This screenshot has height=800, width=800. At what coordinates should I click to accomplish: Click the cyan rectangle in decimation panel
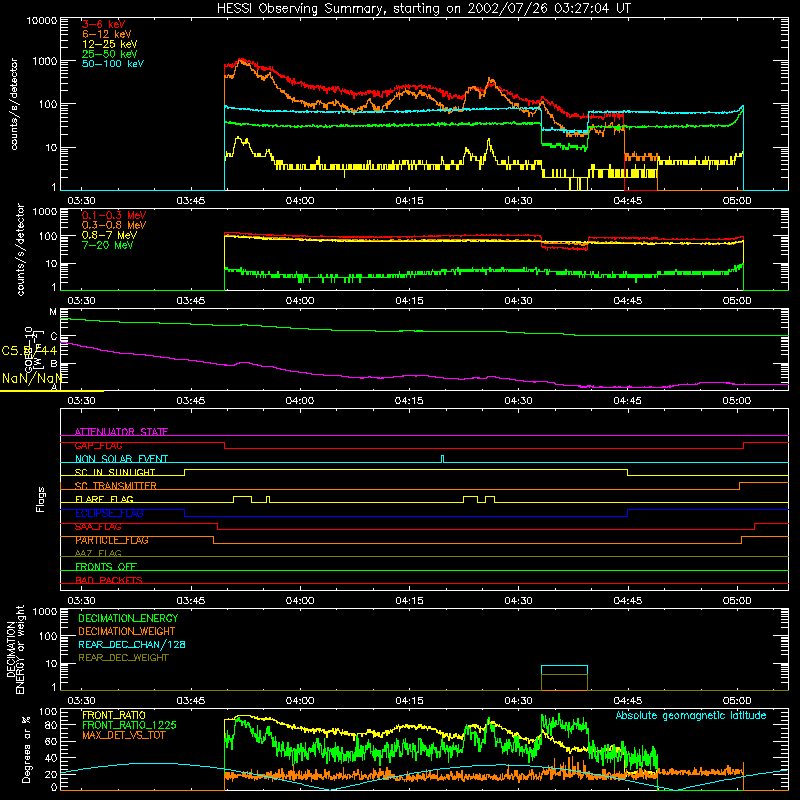[564, 670]
